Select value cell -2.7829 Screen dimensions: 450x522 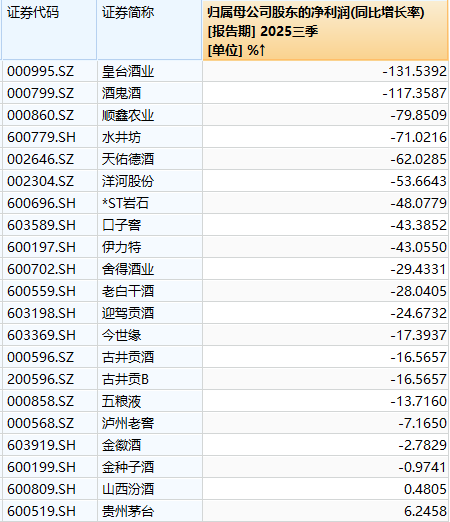325,445
